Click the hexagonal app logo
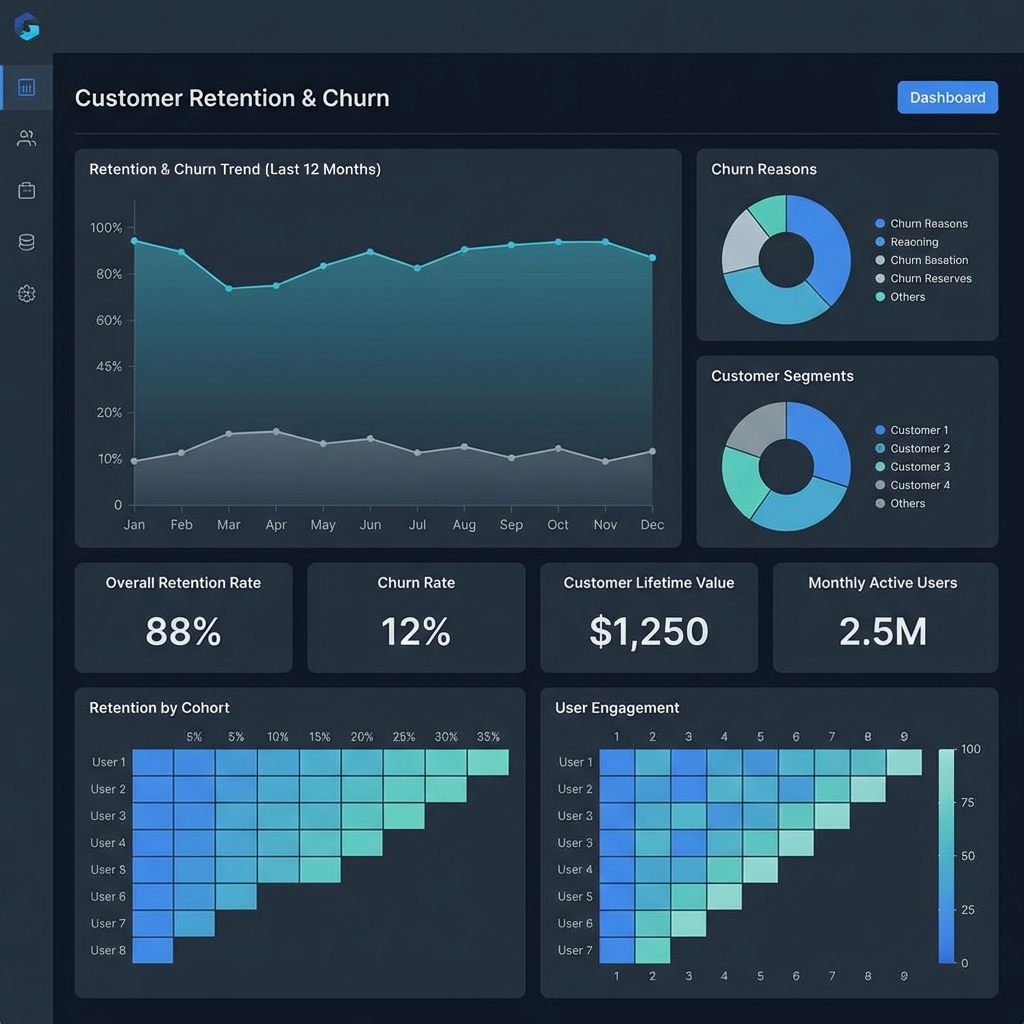Viewport: 1024px width, 1024px height. pyautogui.click(x=27, y=27)
